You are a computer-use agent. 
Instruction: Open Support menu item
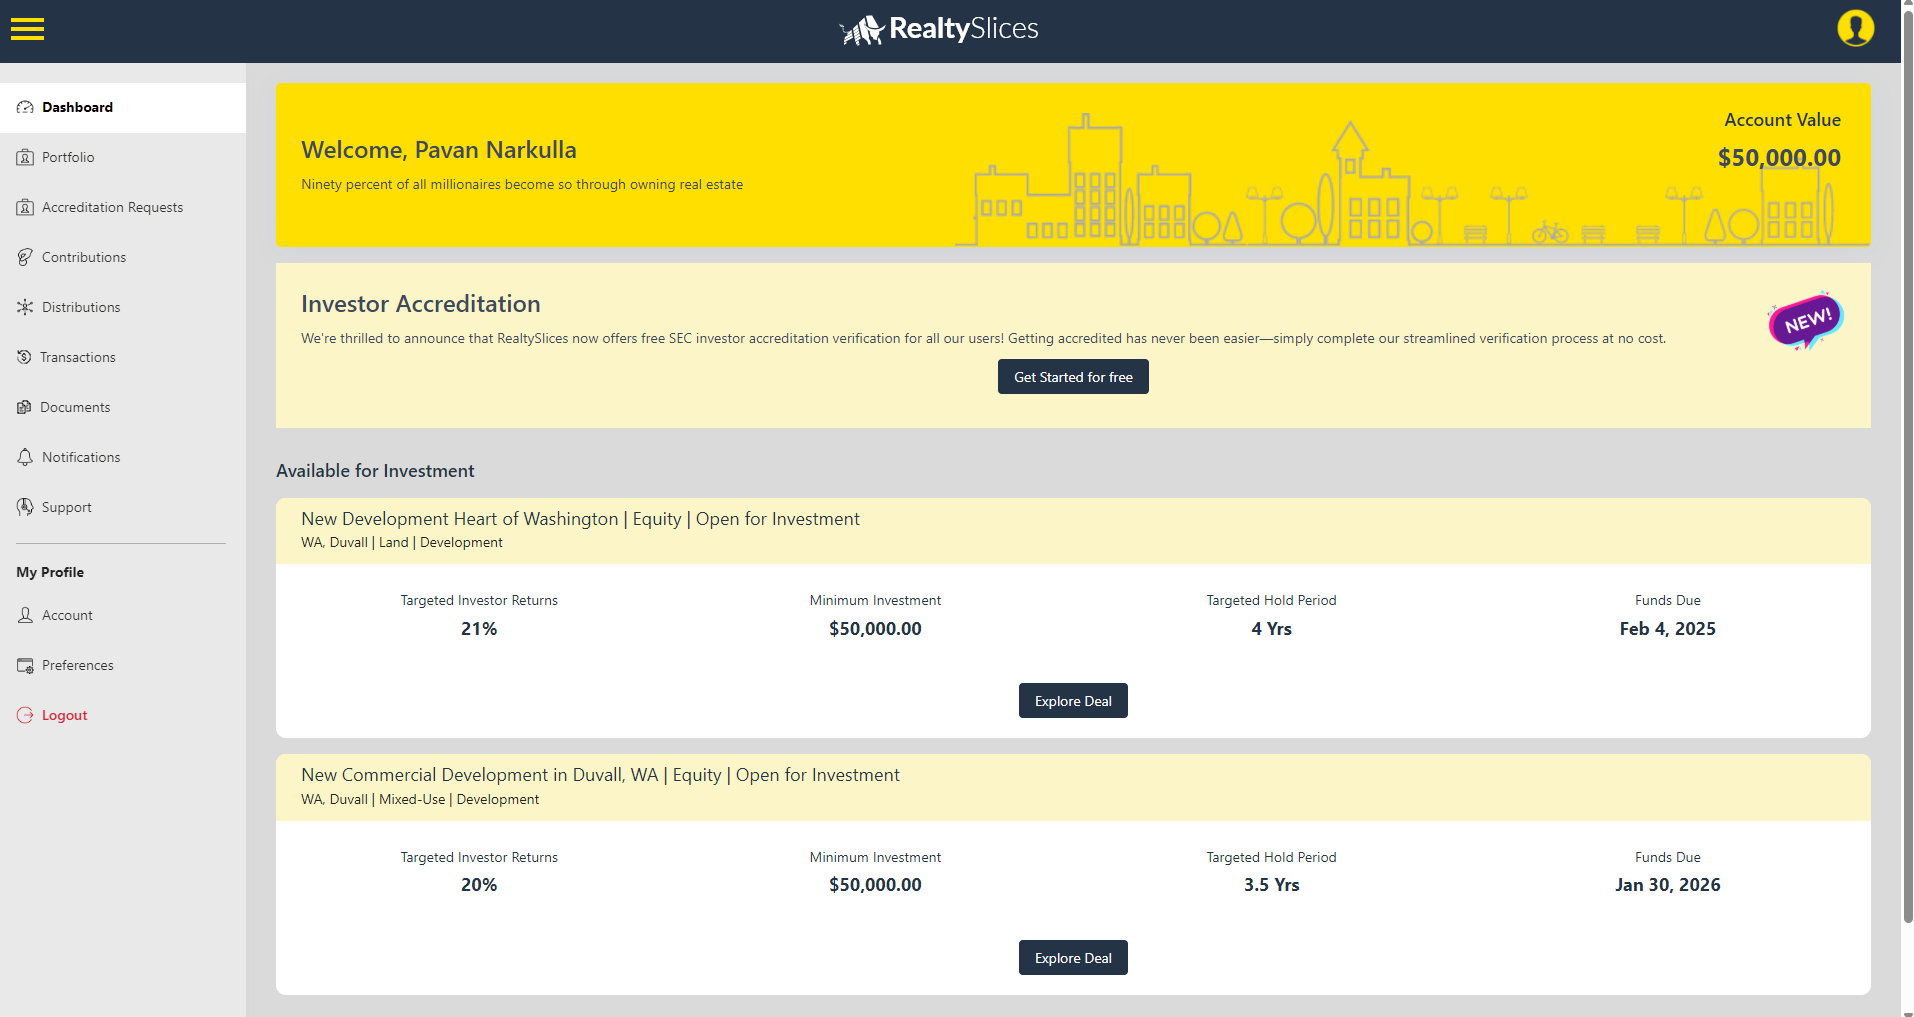click(123, 507)
